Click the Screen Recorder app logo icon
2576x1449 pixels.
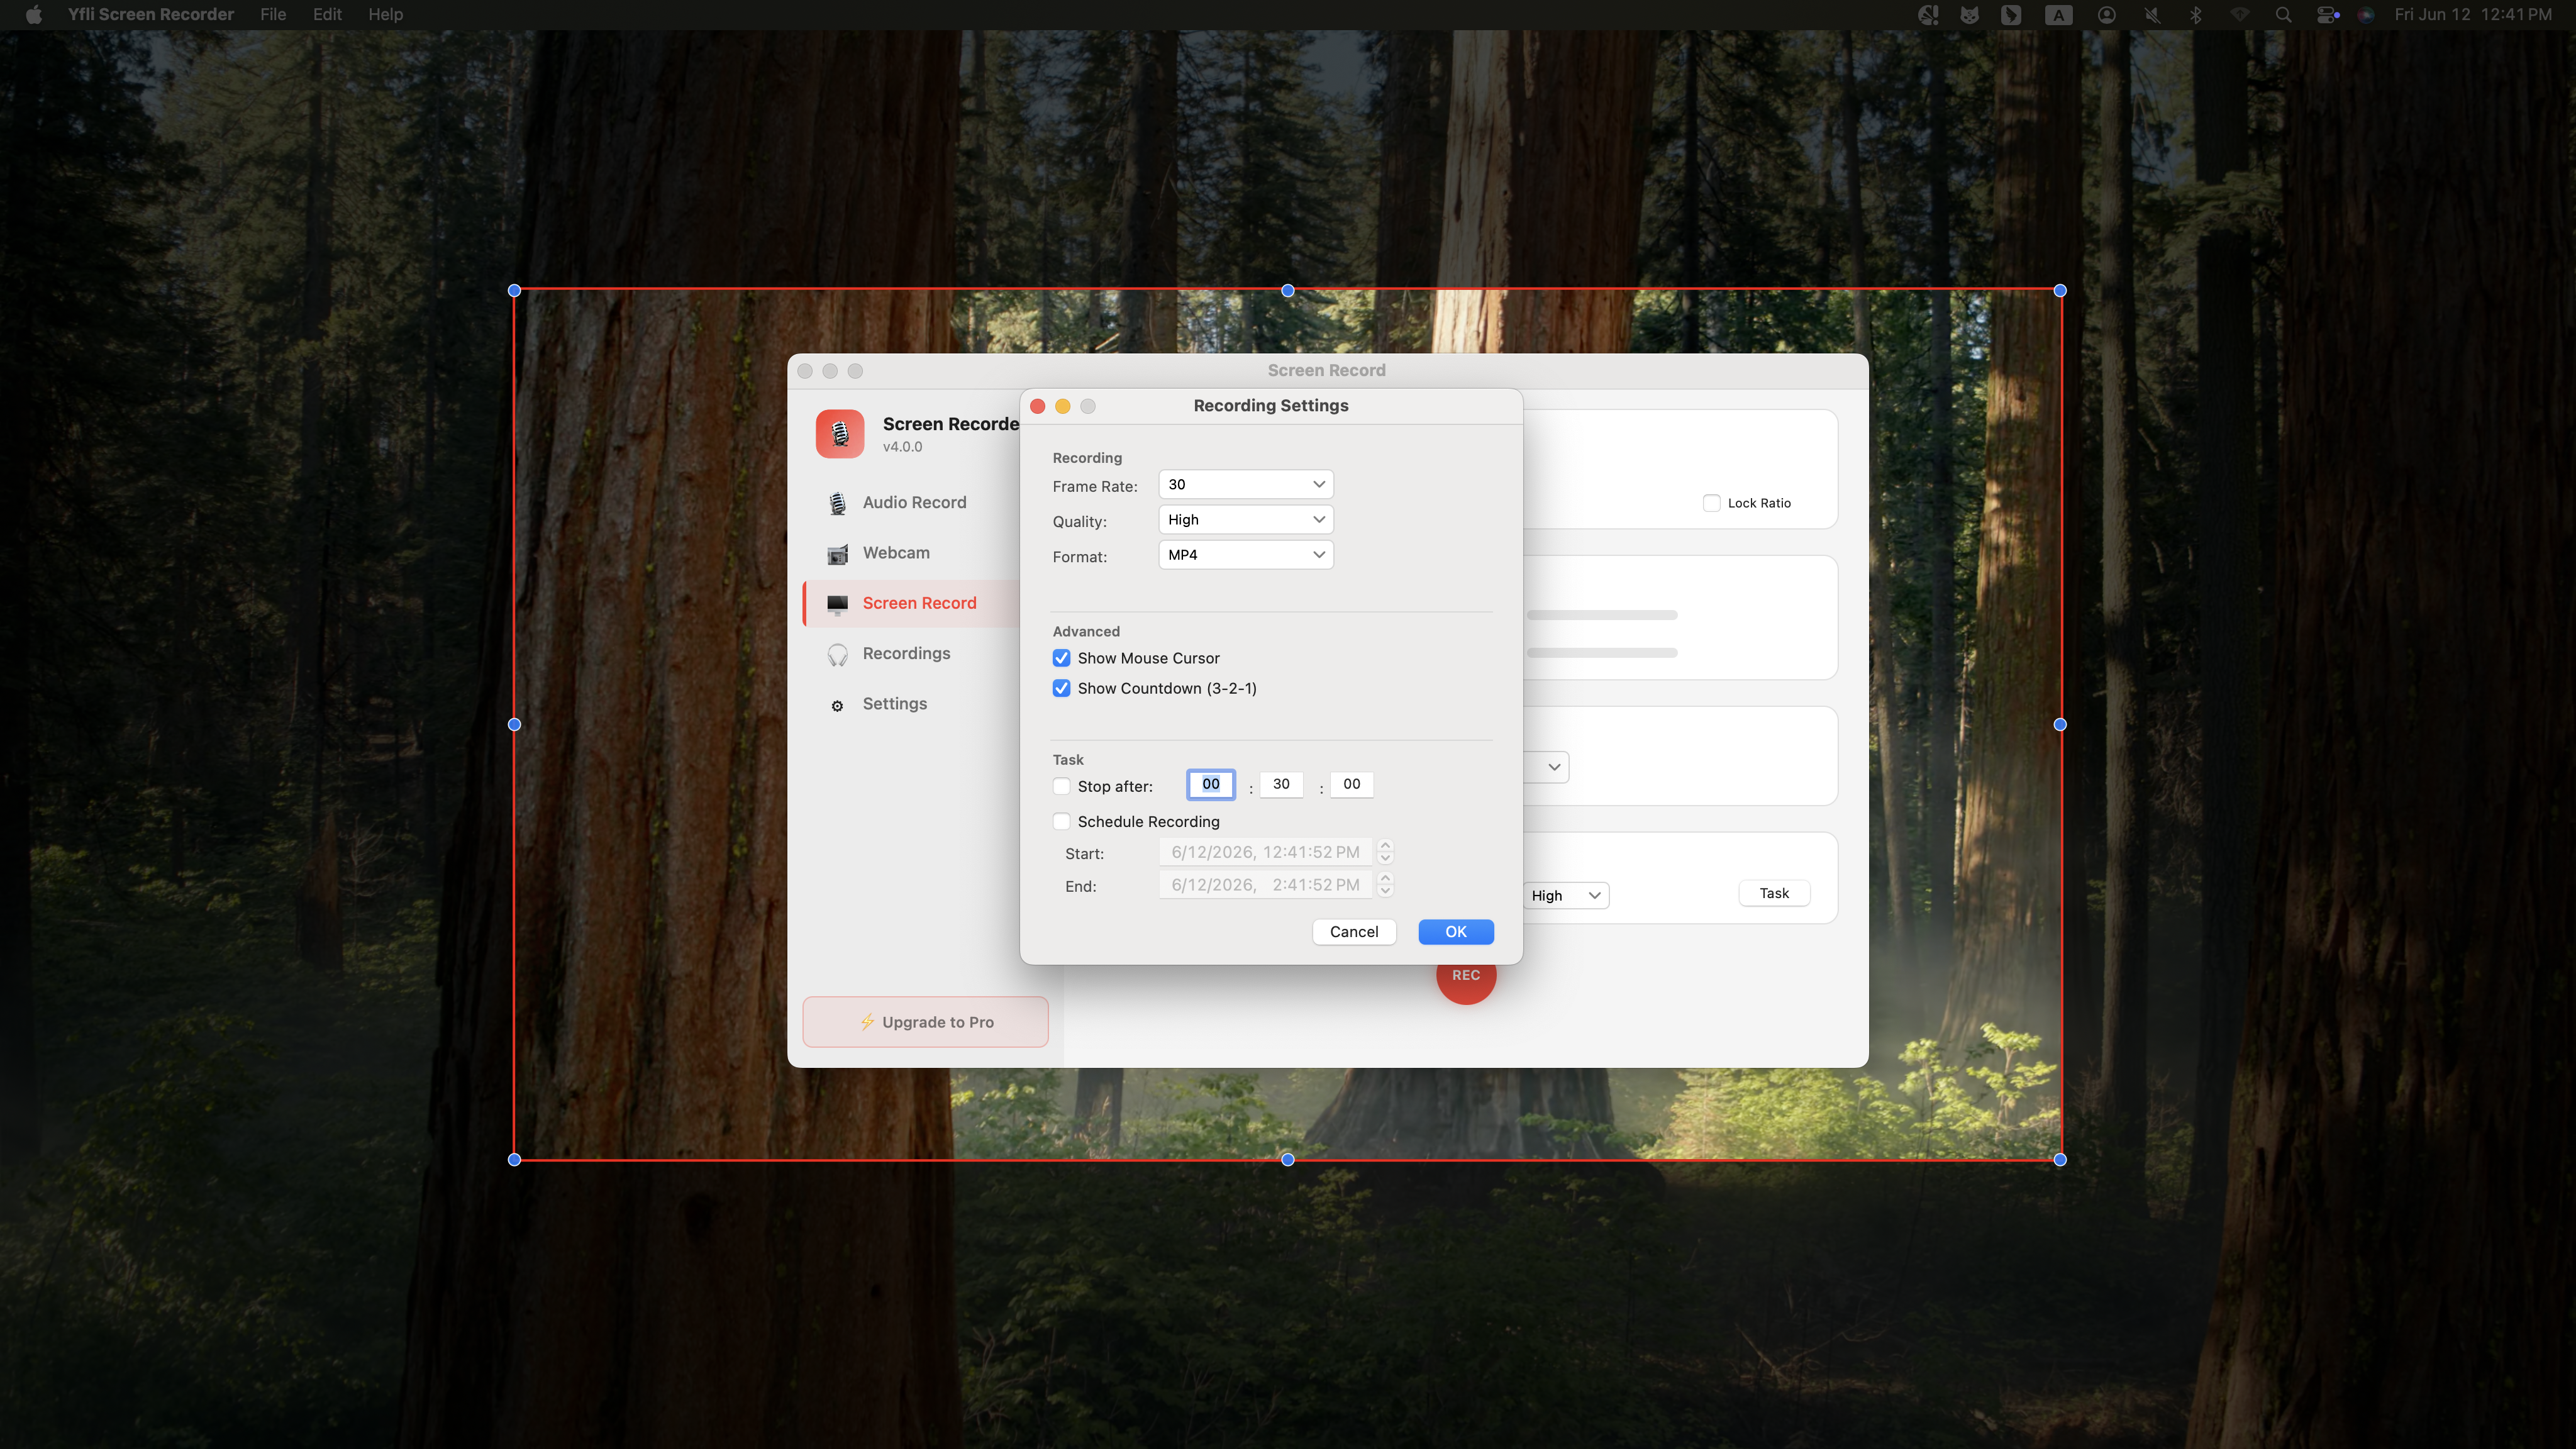tap(840, 434)
